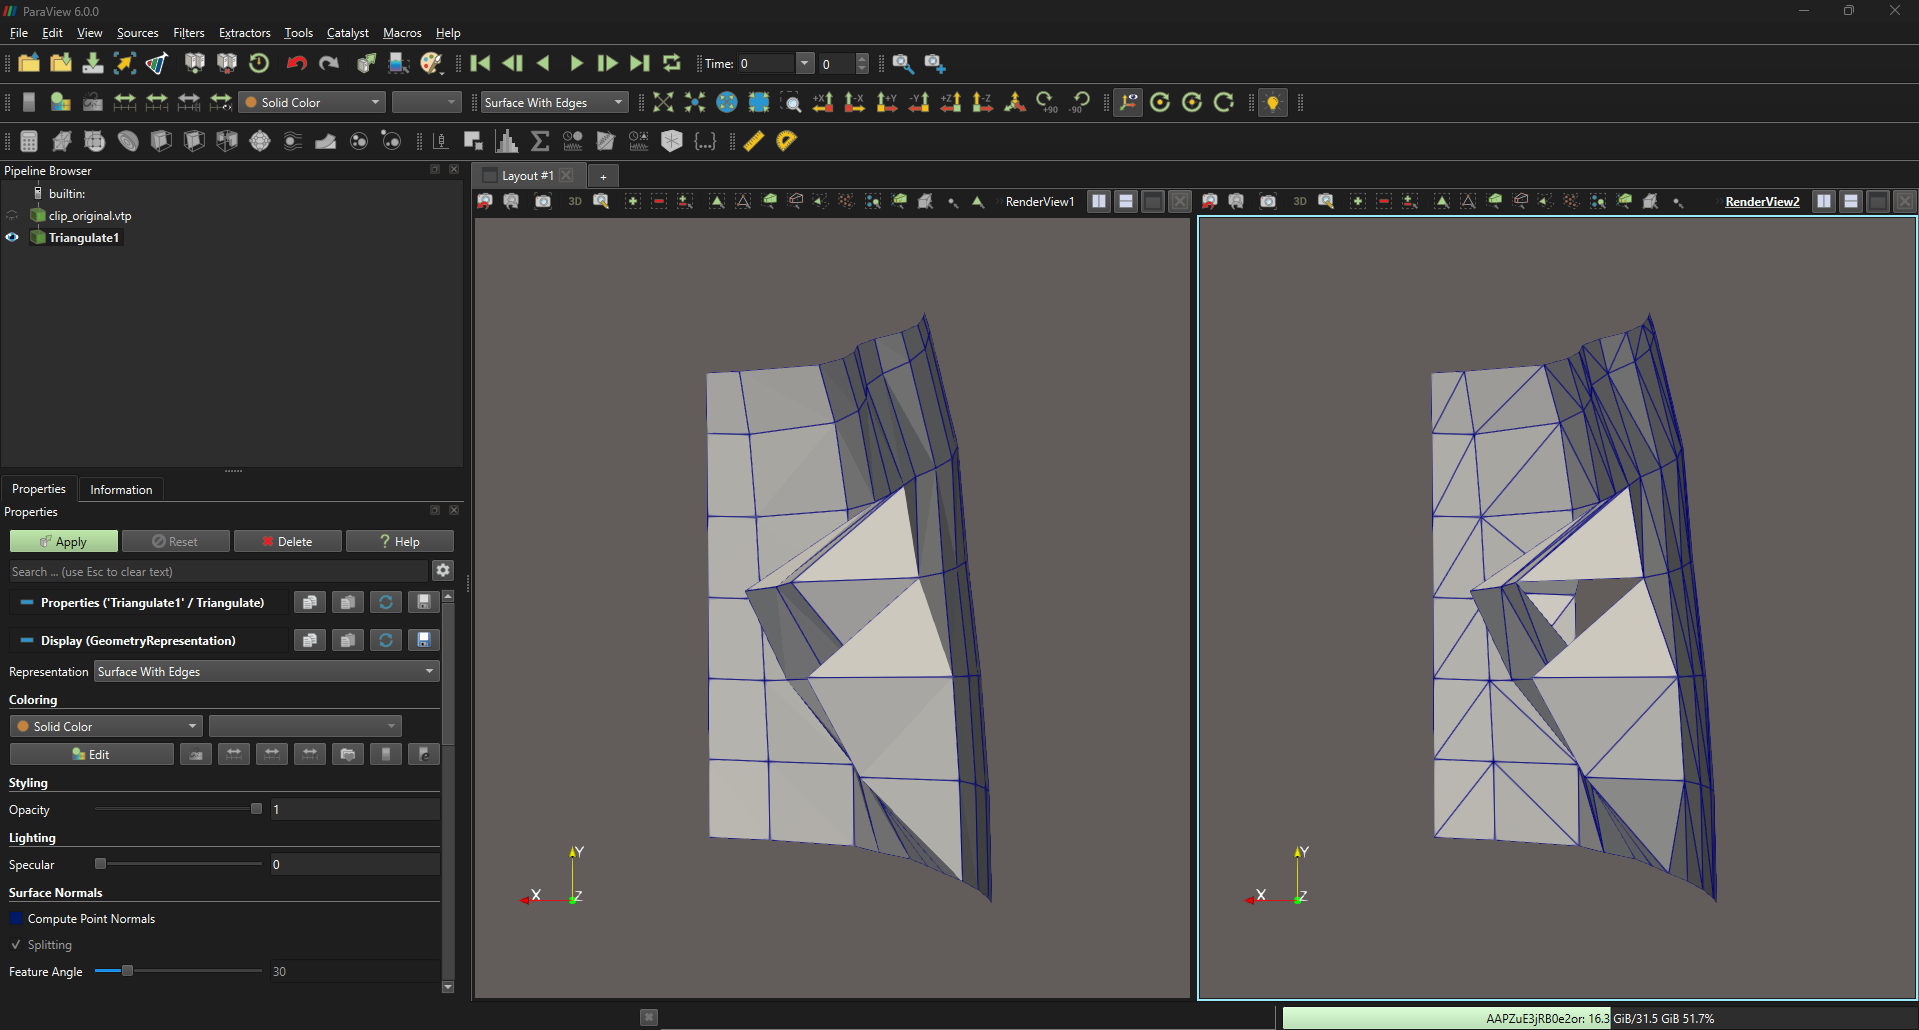Expand the Representation combo box
1919x1030 pixels.
pyautogui.click(x=267, y=672)
